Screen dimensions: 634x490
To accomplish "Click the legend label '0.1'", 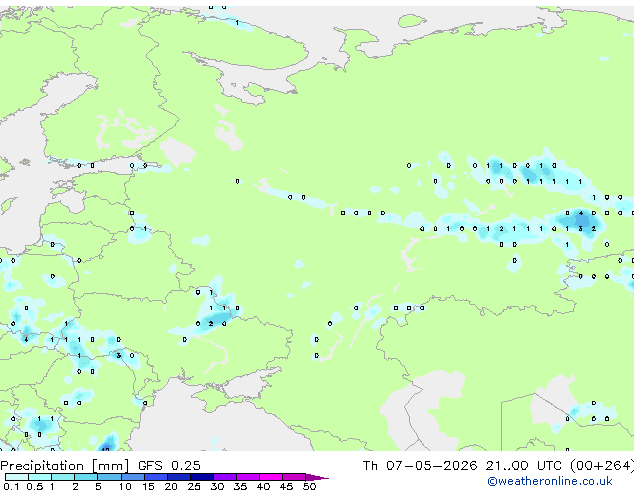I will tap(11, 486).
